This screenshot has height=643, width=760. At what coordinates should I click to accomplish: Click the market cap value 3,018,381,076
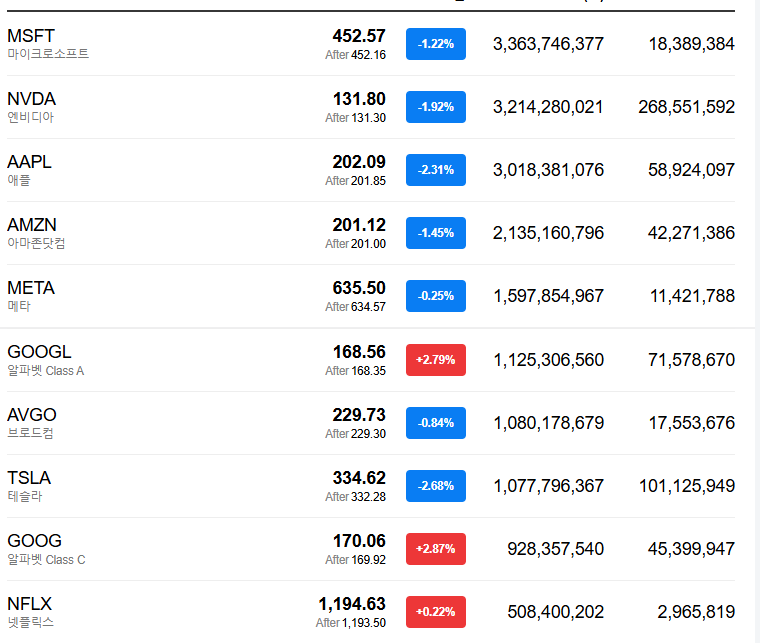tap(548, 170)
